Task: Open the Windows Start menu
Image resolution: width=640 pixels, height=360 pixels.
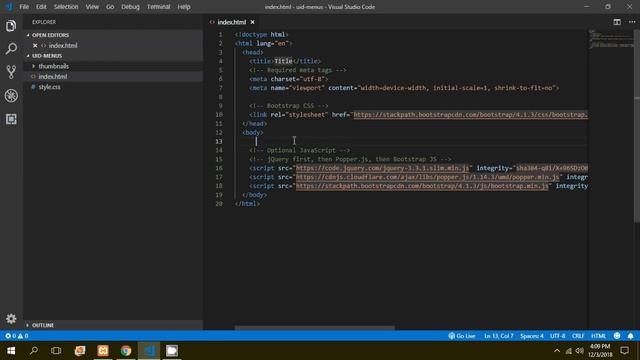Action: (x=11, y=351)
